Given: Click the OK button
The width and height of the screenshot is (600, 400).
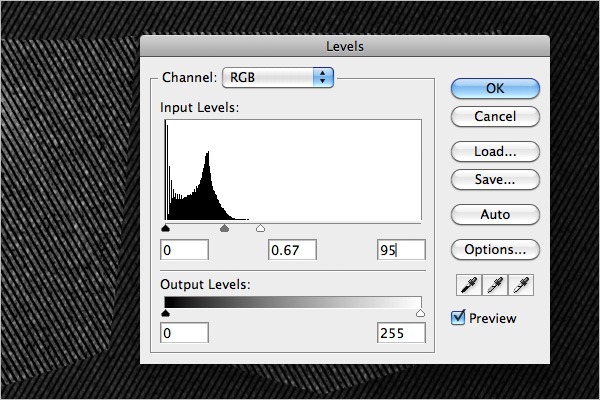Looking at the screenshot, I should pos(495,88).
